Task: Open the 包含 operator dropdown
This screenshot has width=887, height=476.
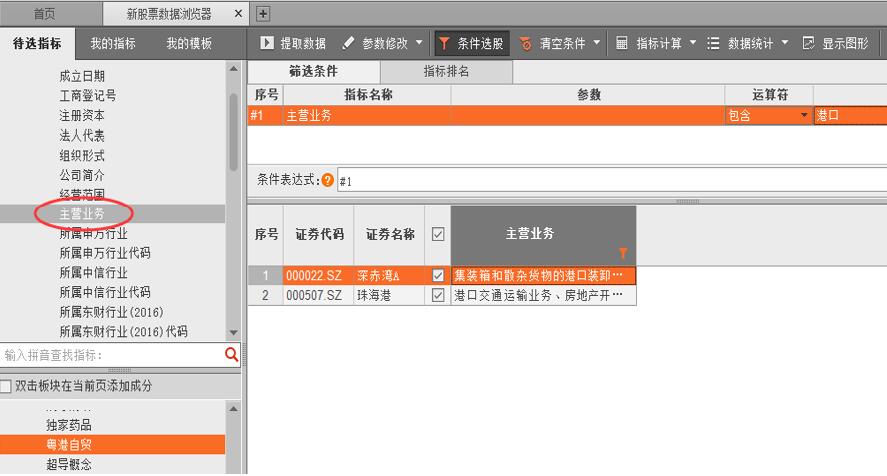Action: click(x=803, y=116)
